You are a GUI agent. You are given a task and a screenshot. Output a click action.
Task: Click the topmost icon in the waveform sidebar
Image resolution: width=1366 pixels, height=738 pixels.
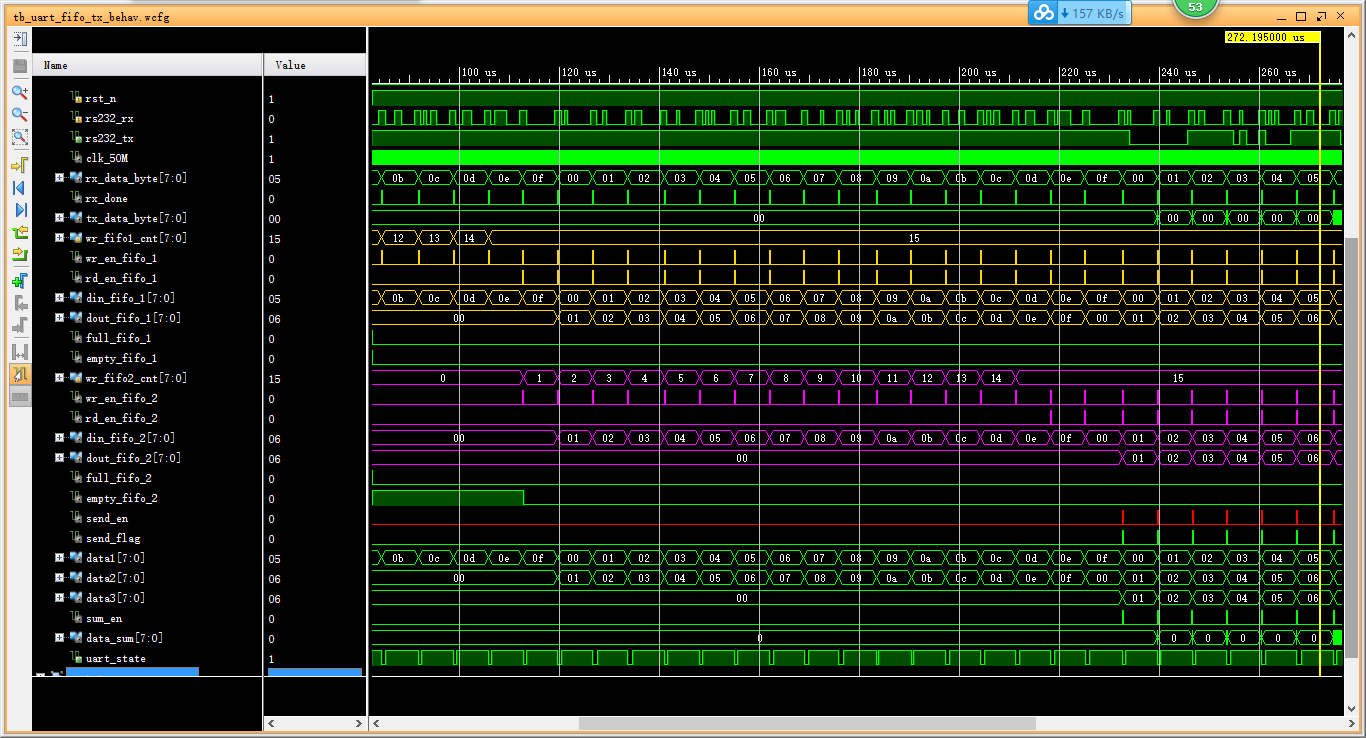click(19, 39)
